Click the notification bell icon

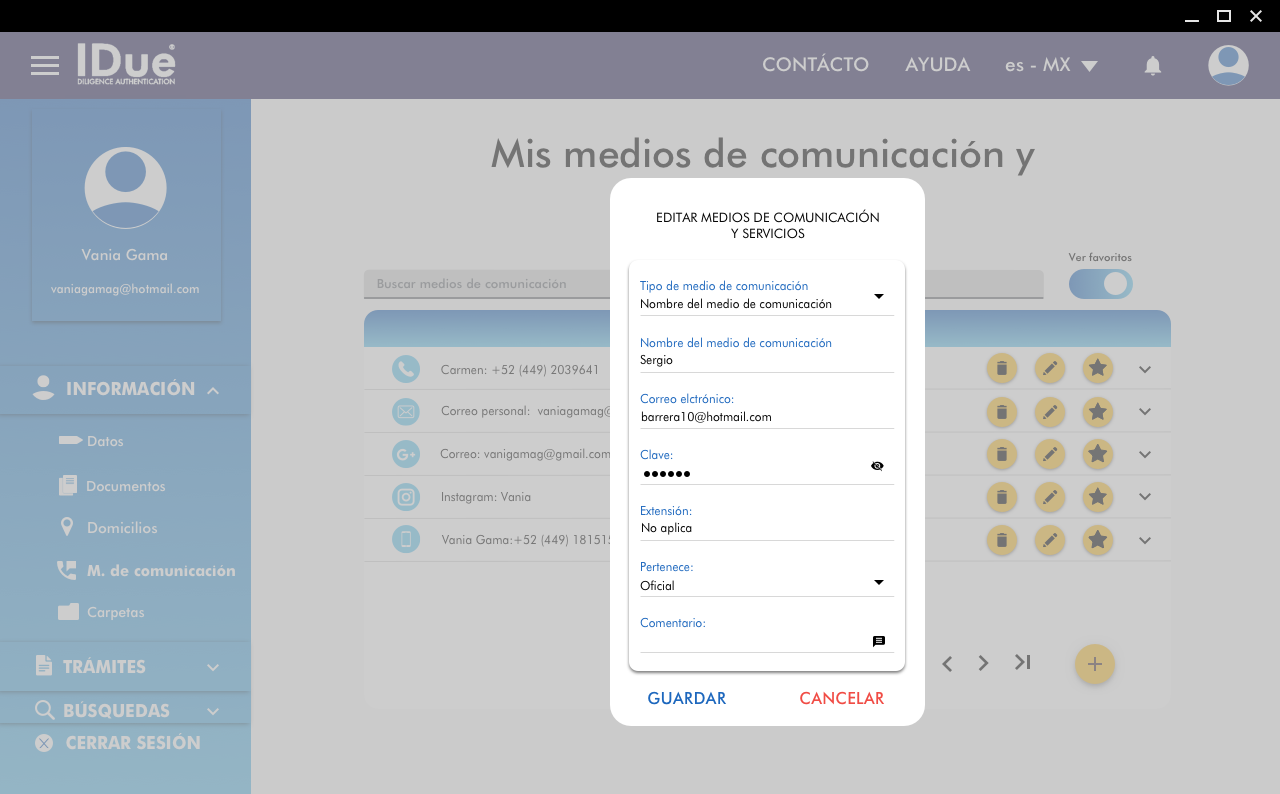1152,66
